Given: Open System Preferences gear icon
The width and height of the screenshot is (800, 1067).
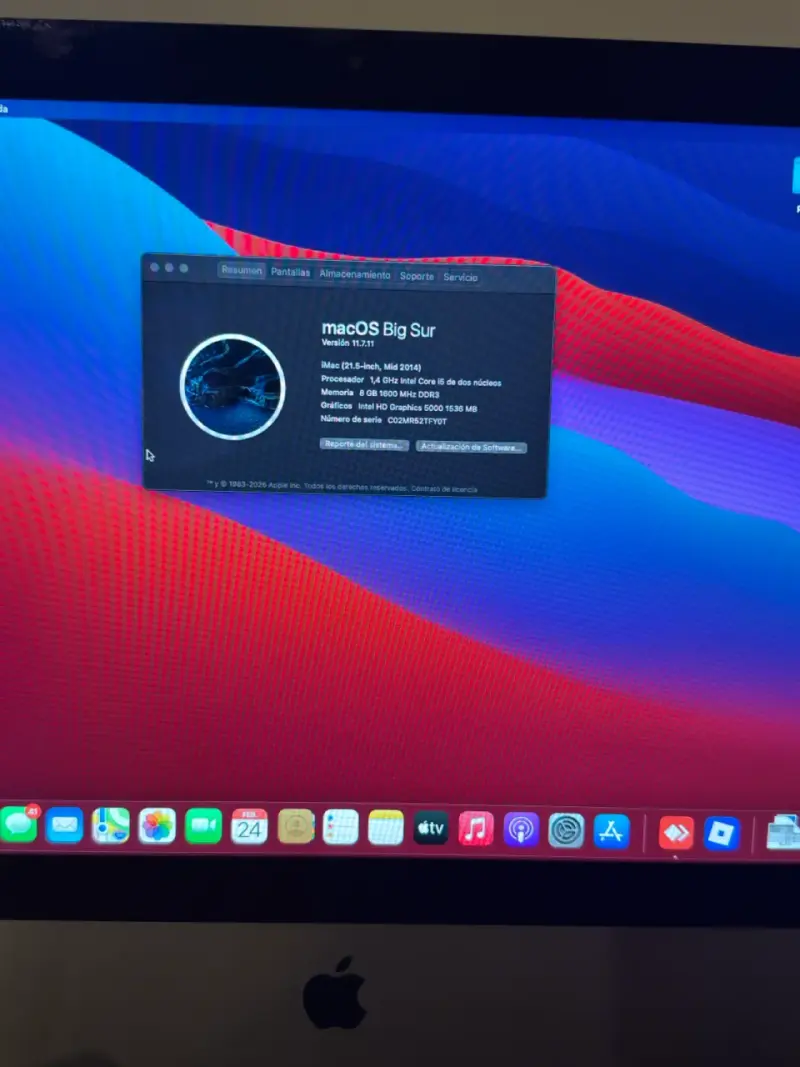Looking at the screenshot, I should [566, 830].
